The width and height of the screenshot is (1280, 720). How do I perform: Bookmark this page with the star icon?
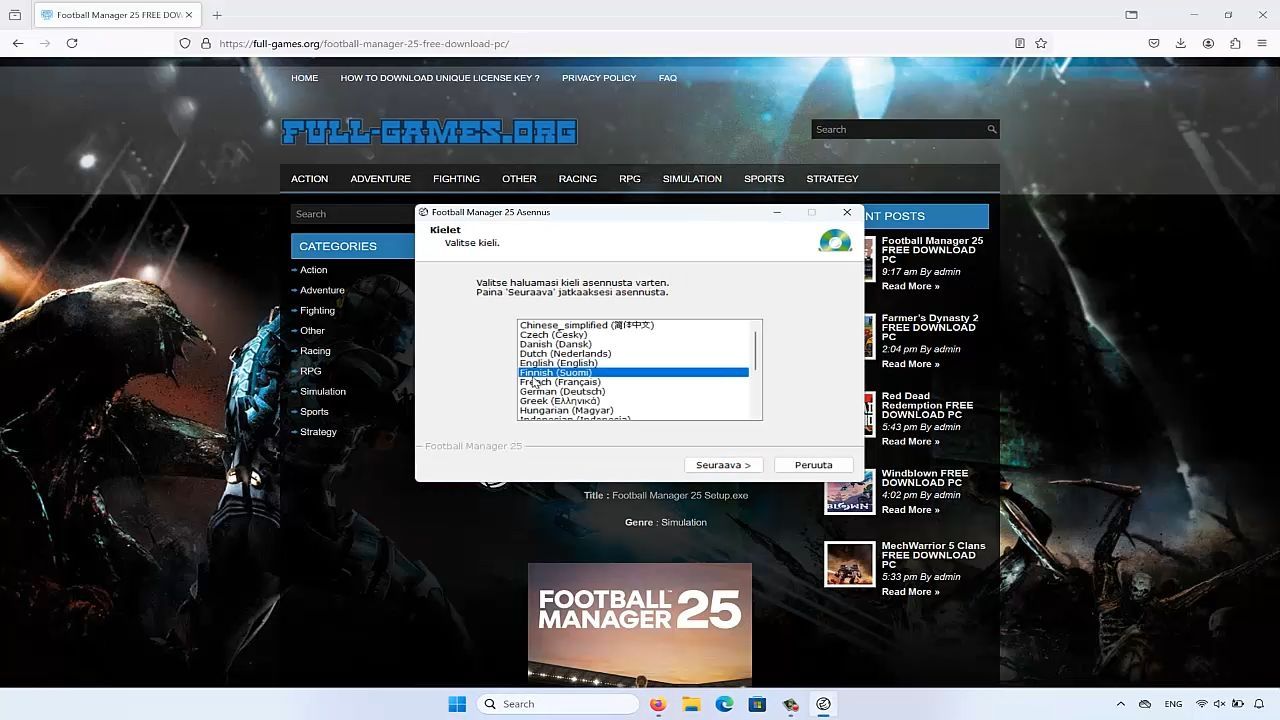coord(1041,43)
